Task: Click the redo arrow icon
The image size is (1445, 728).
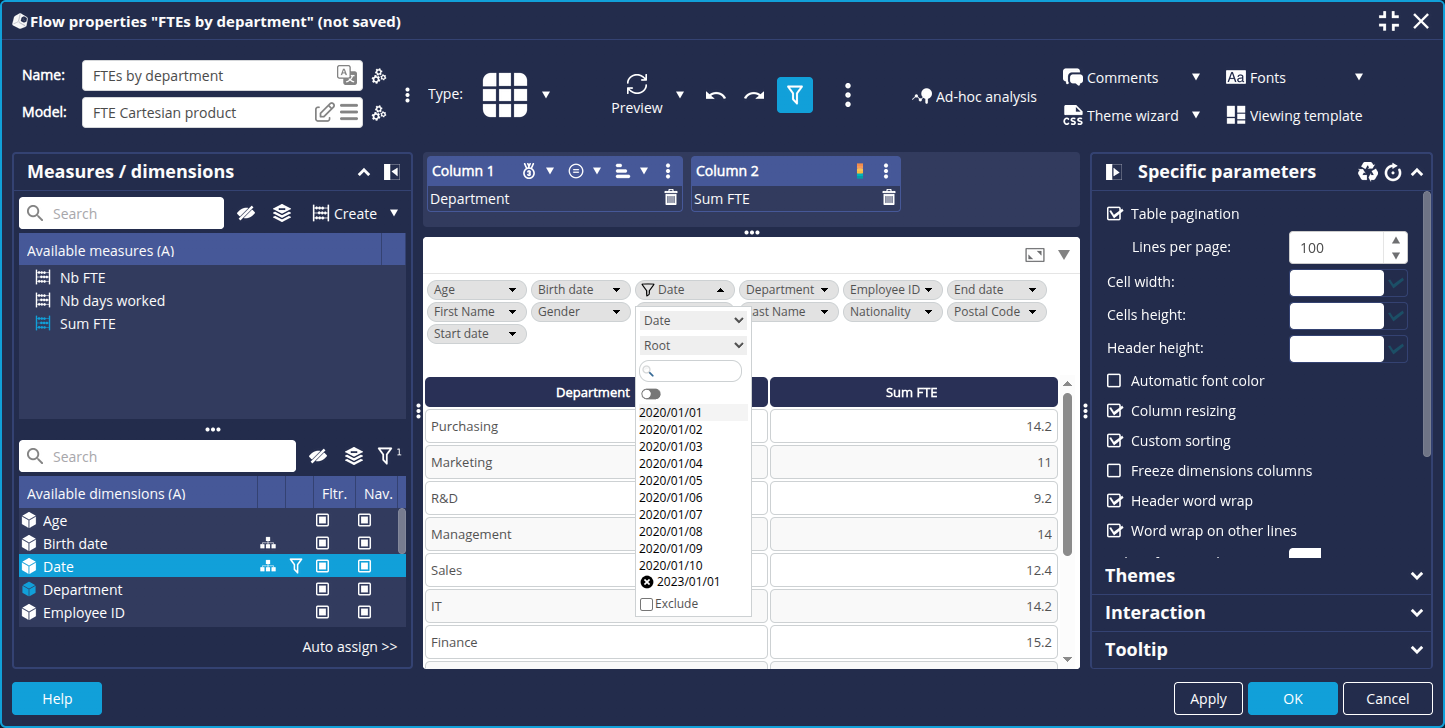Action: (x=753, y=95)
